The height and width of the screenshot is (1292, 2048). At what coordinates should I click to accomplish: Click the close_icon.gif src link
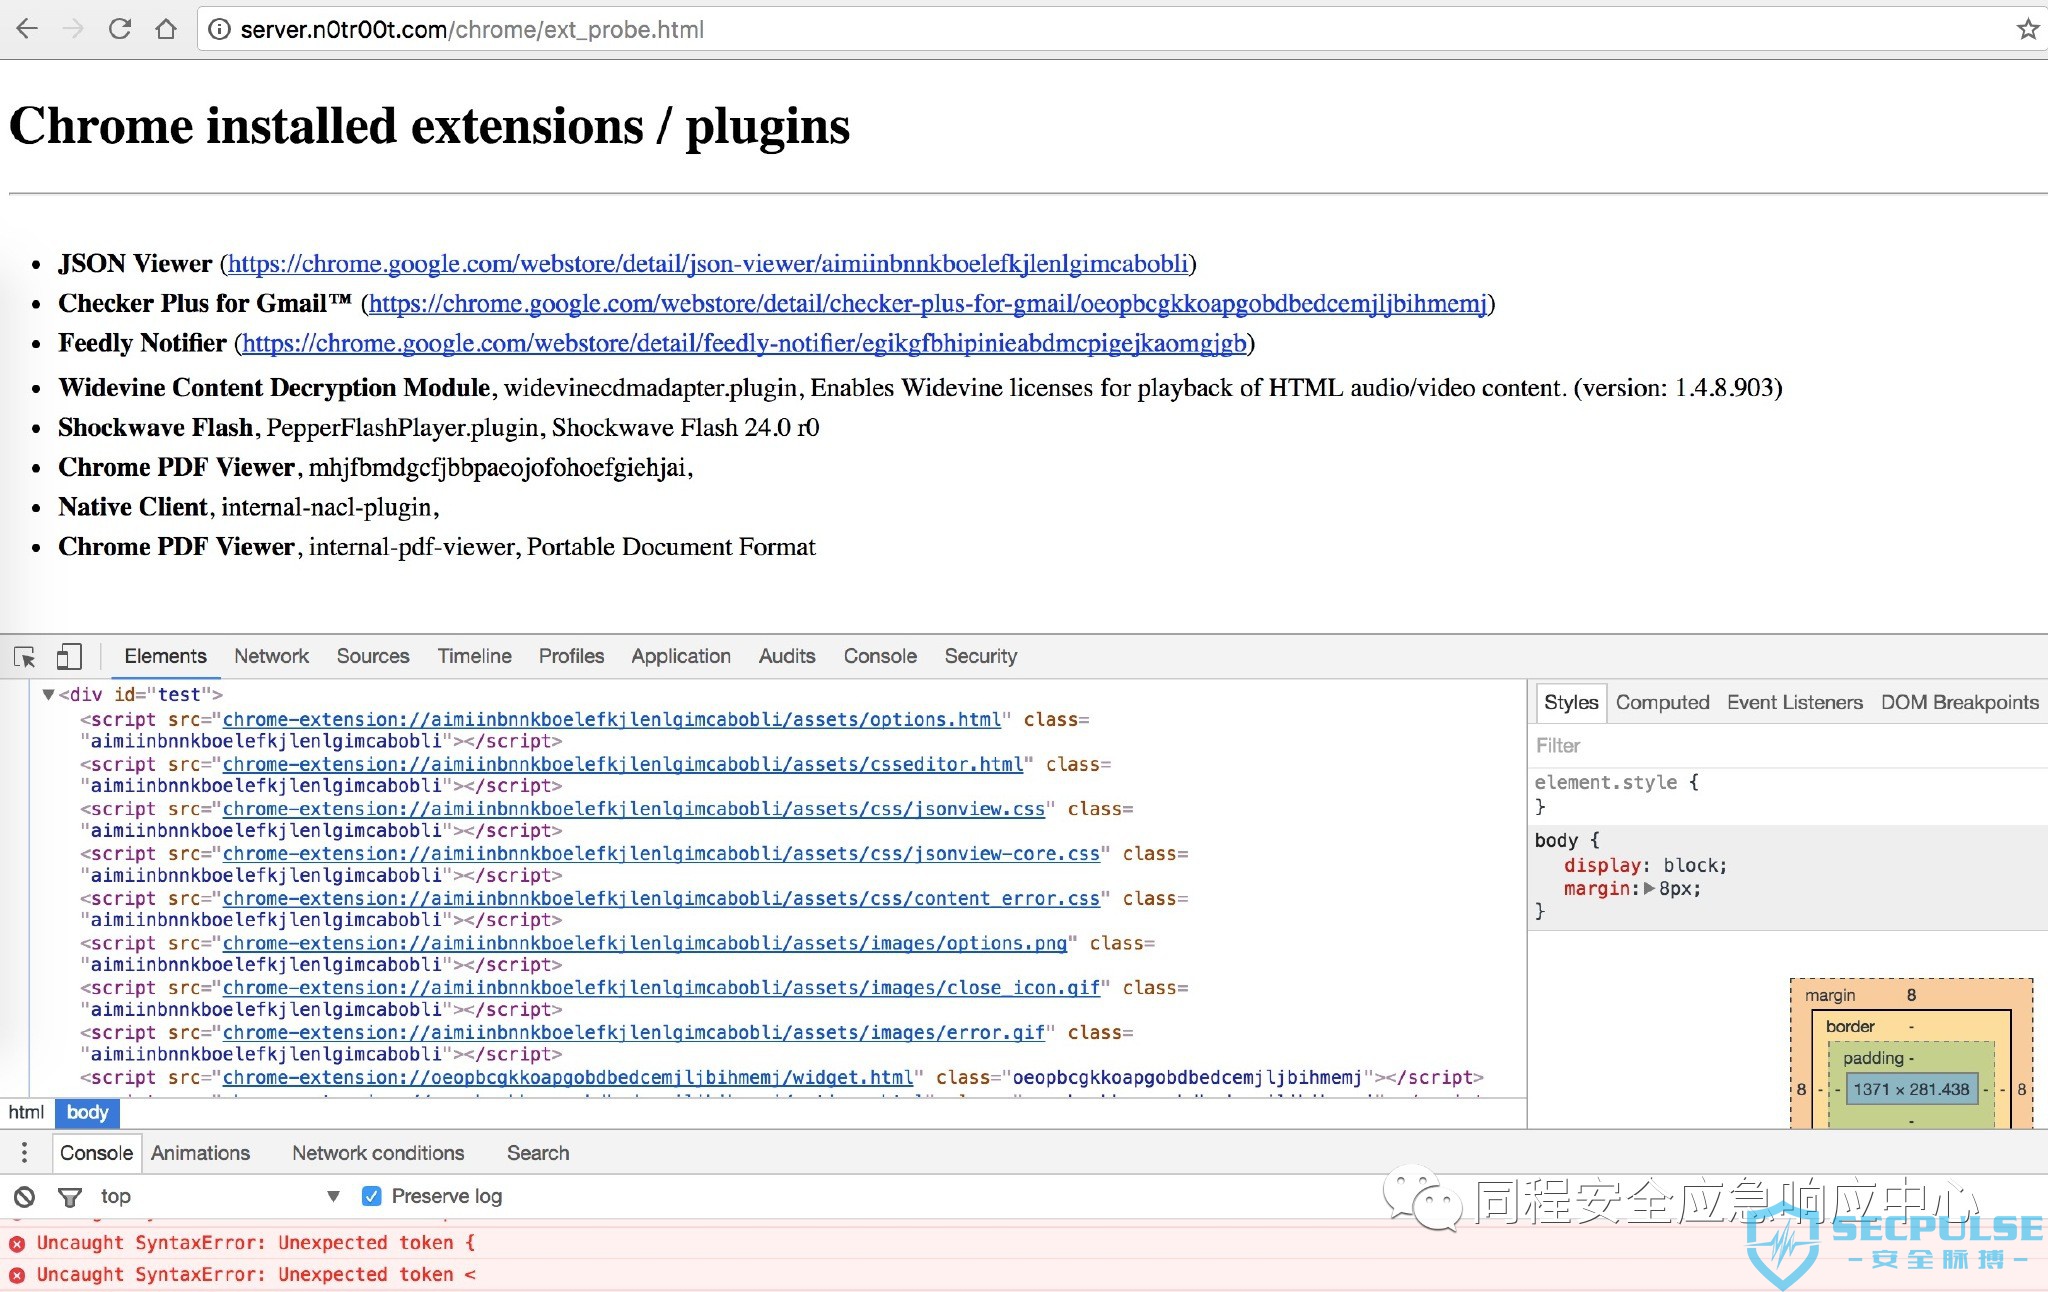660,988
